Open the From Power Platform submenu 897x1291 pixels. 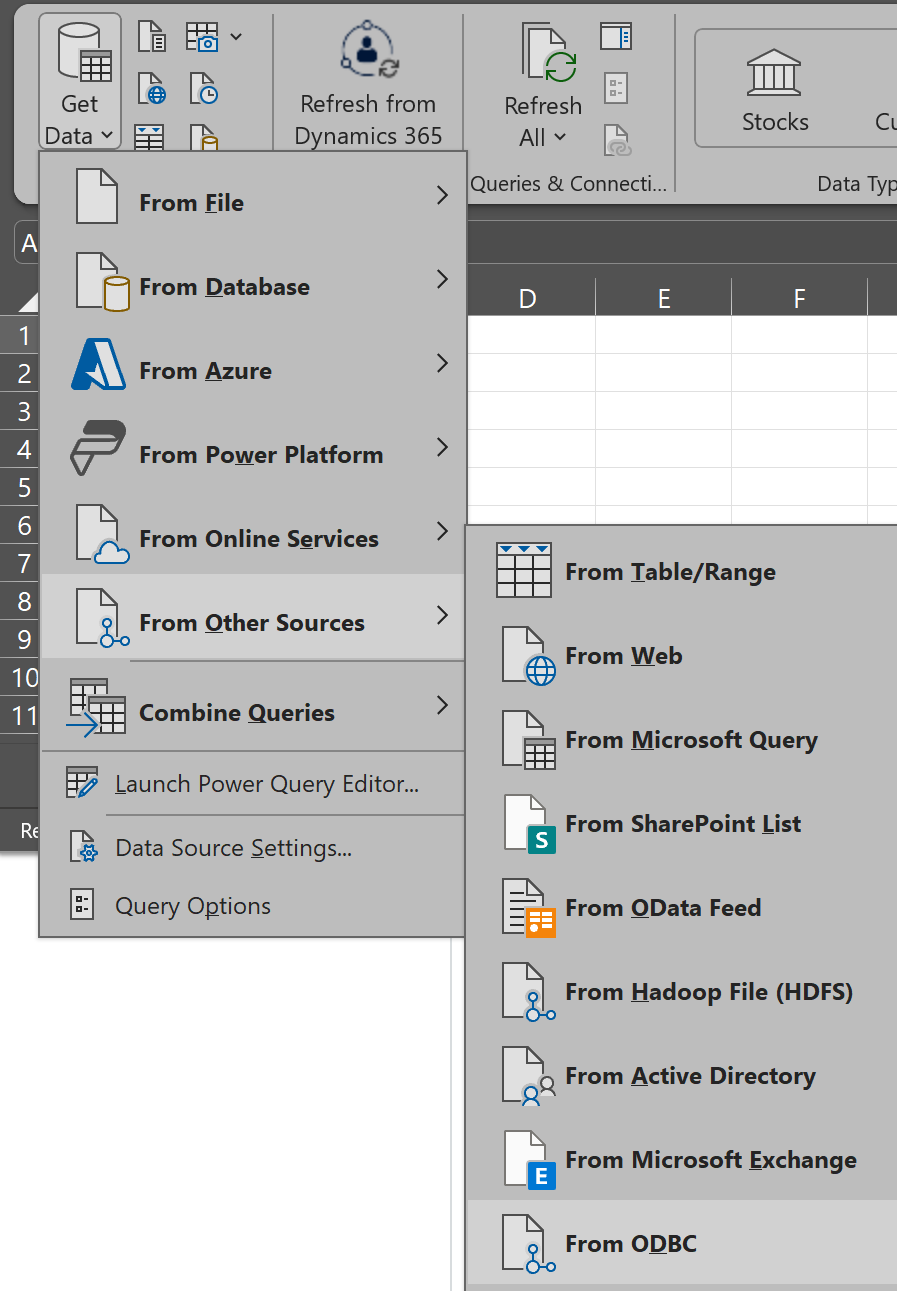click(x=252, y=448)
